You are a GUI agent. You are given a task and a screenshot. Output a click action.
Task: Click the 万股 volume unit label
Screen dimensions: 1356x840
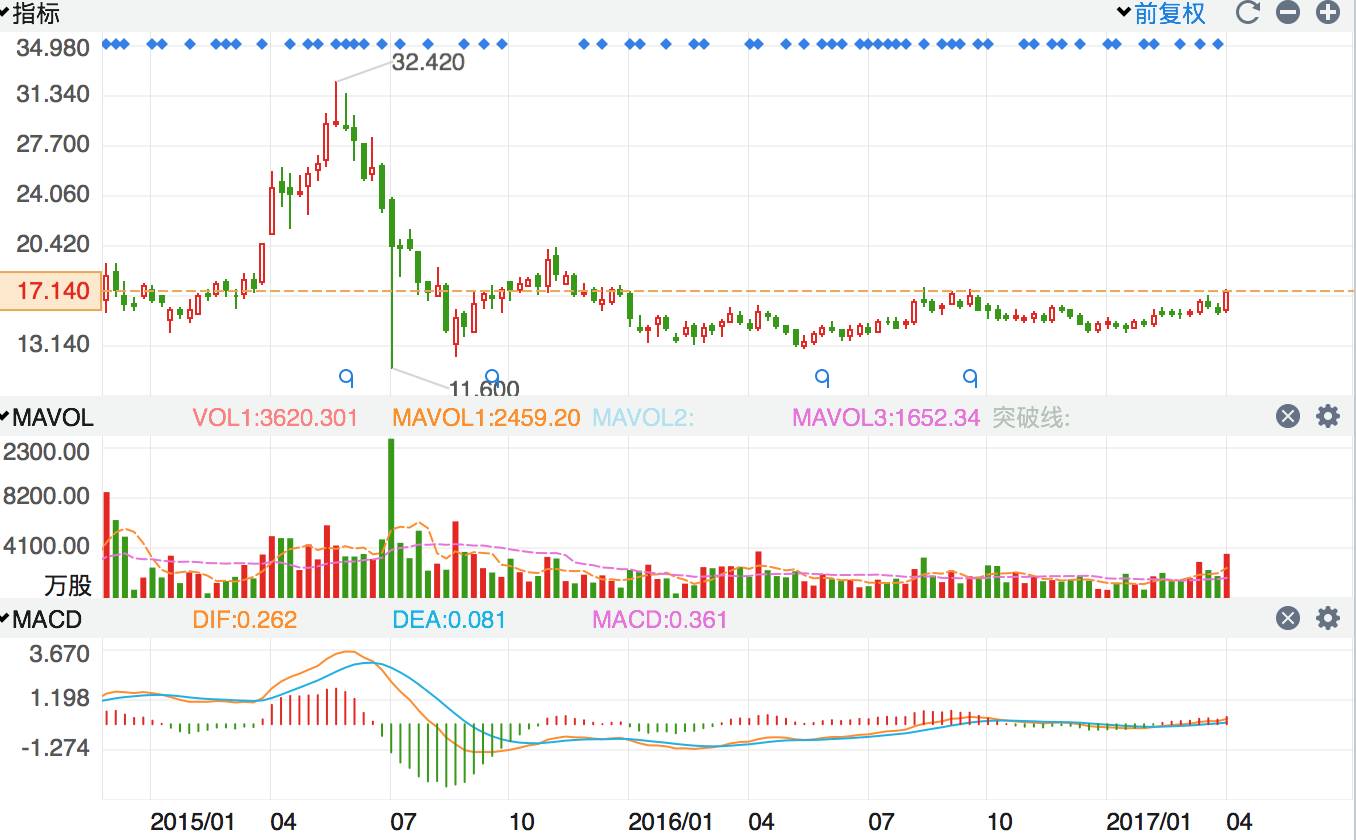[x=67, y=584]
